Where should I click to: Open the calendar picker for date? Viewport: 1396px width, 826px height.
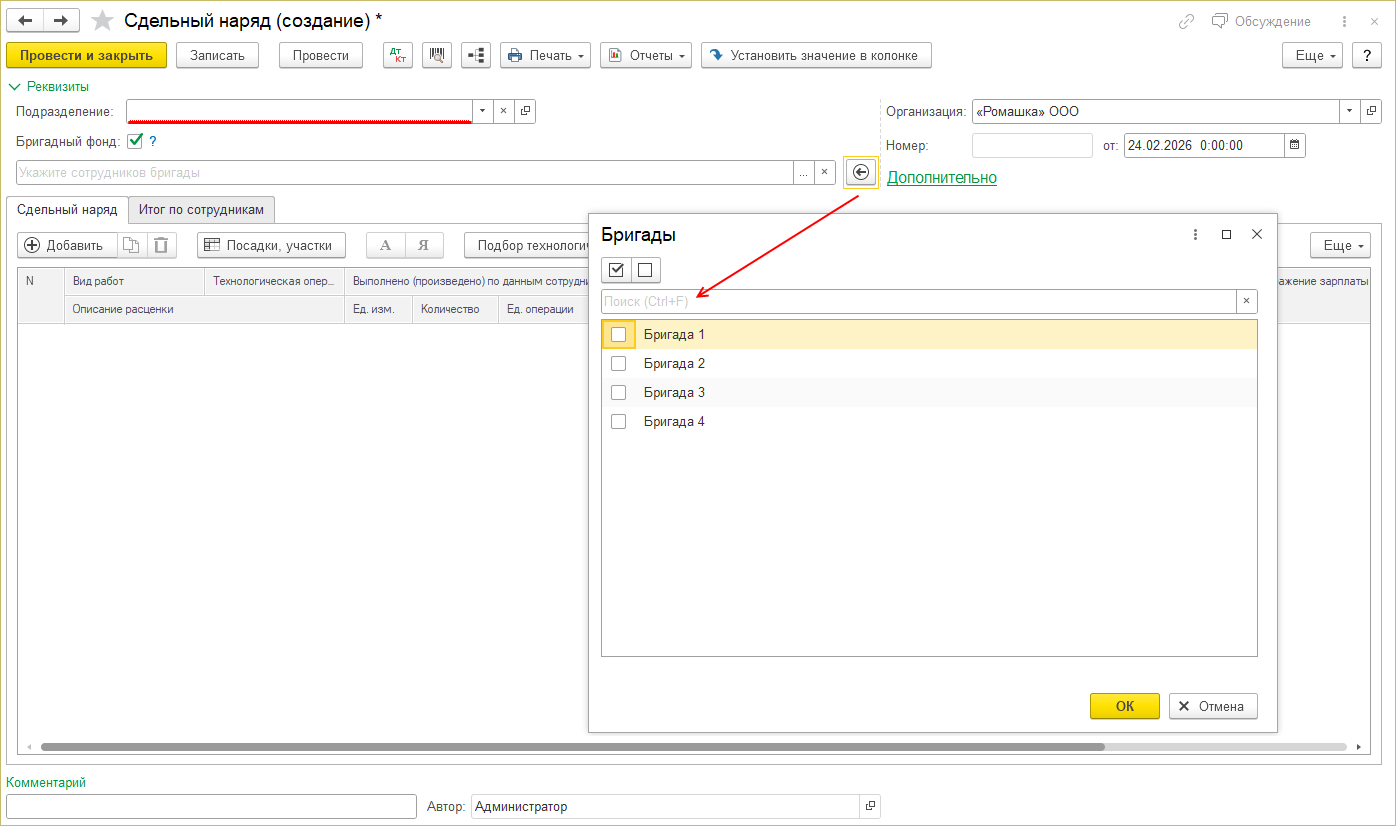pyautogui.click(x=1295, y=145)
